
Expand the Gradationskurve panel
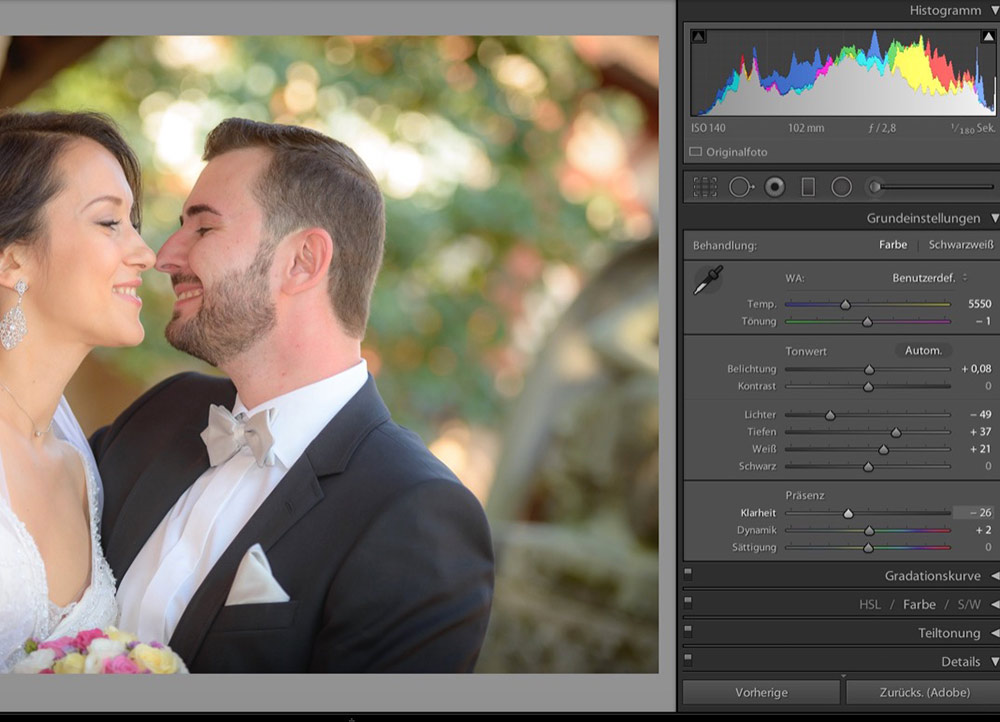click(995, 576)
